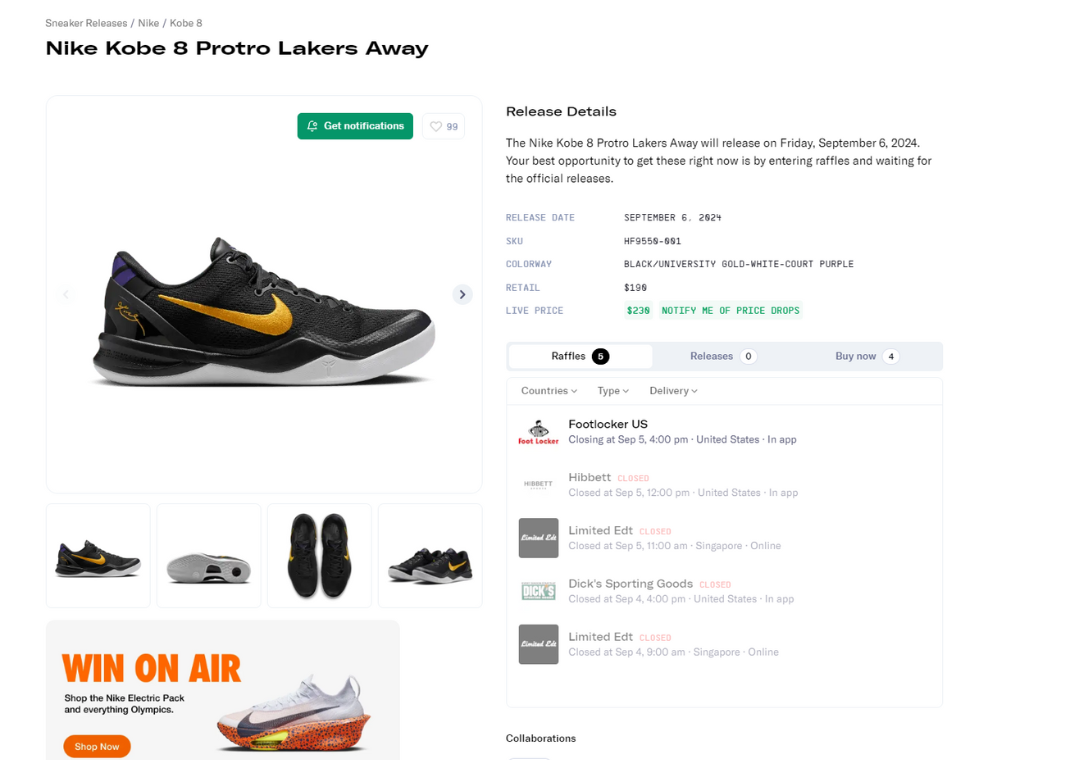Image resolution: width=1070 pixels, height=760 pixels.
Task: Open the Kobe 8 breadcrumb link
Action: pos(186,23)
